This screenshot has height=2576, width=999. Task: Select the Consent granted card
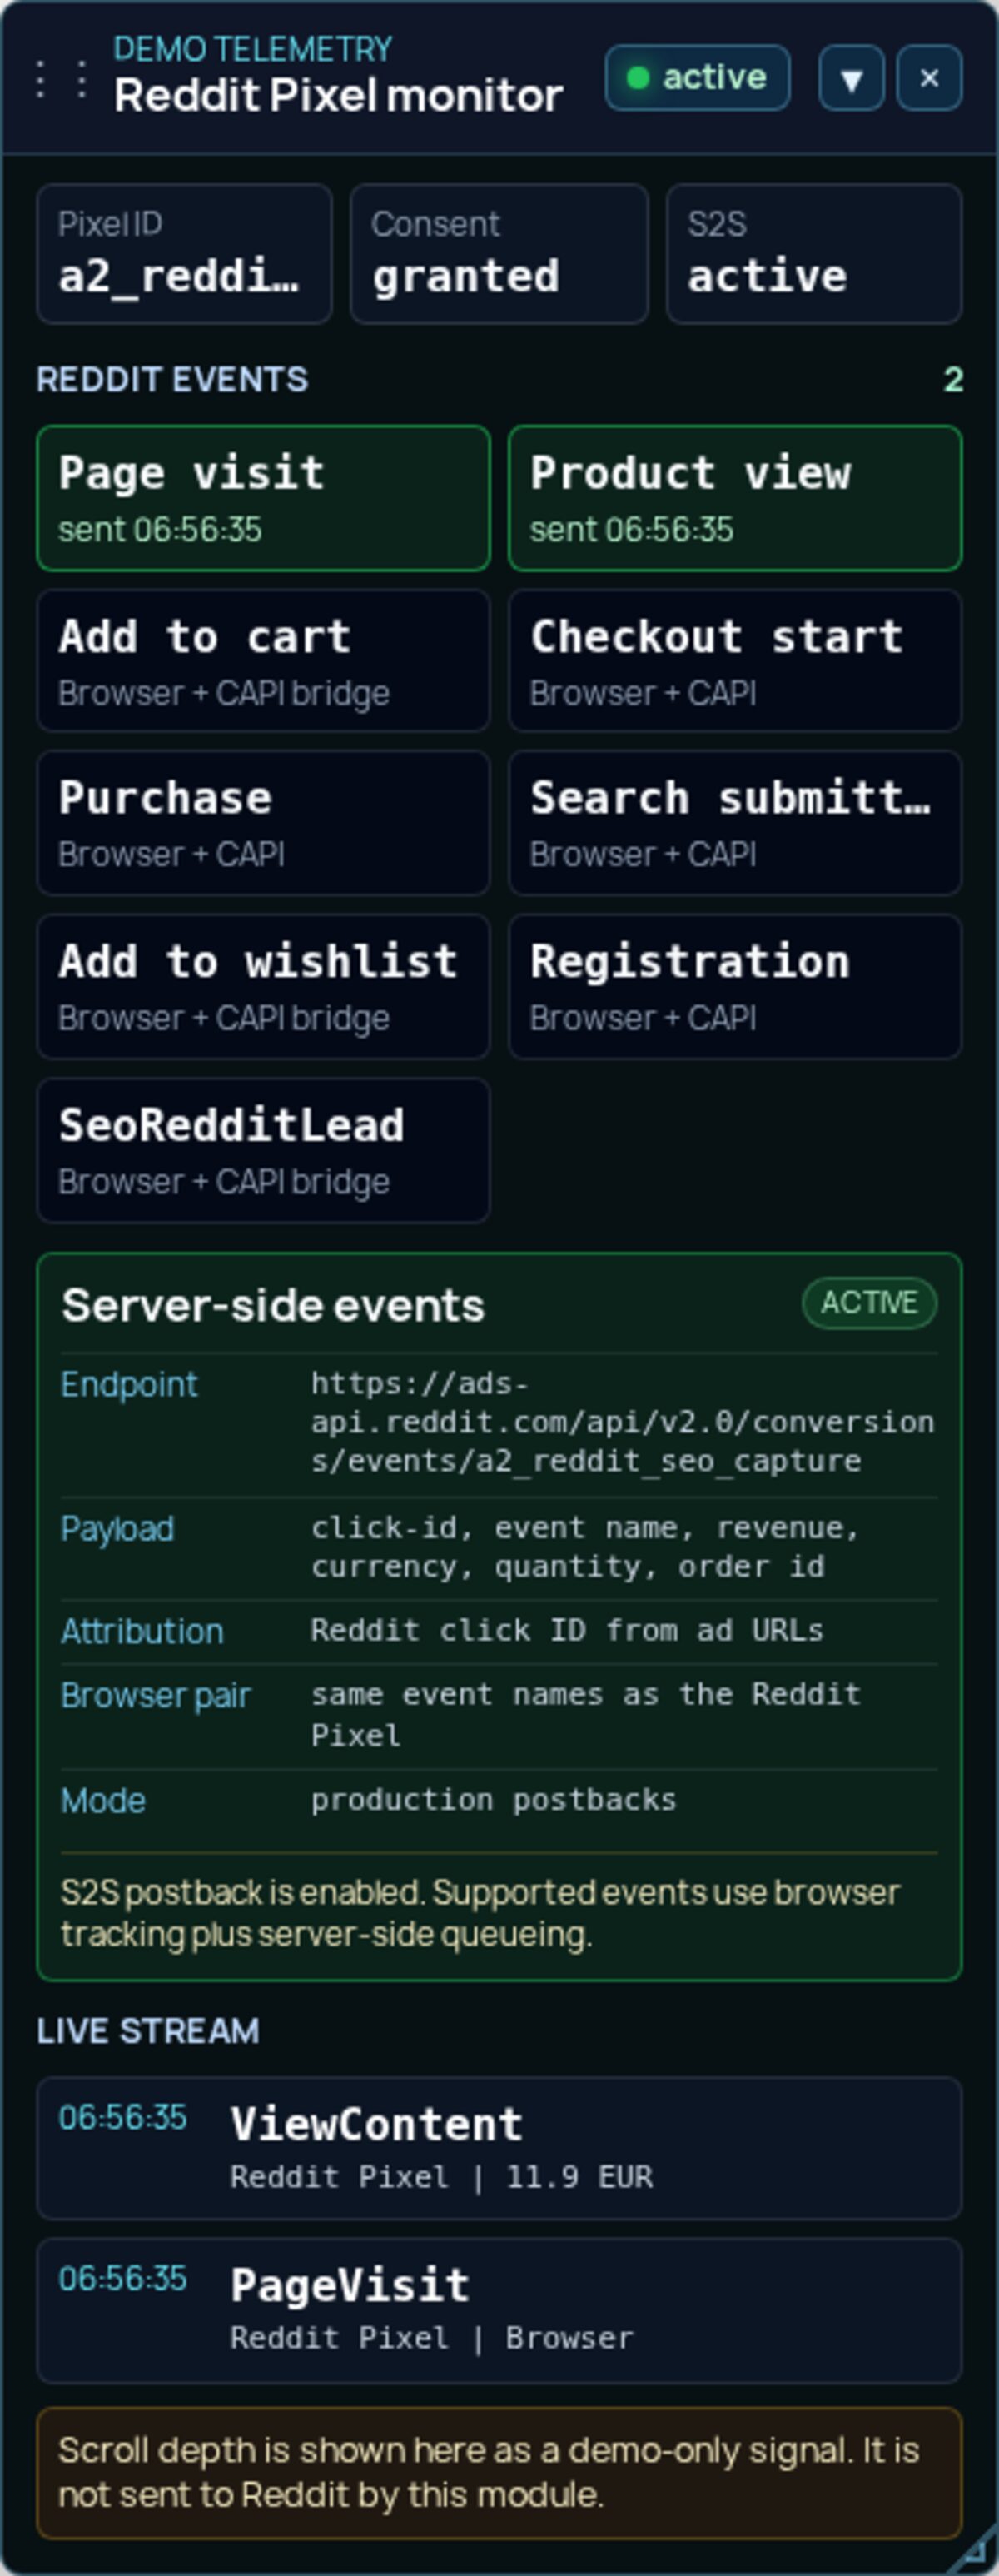[499, 254]
